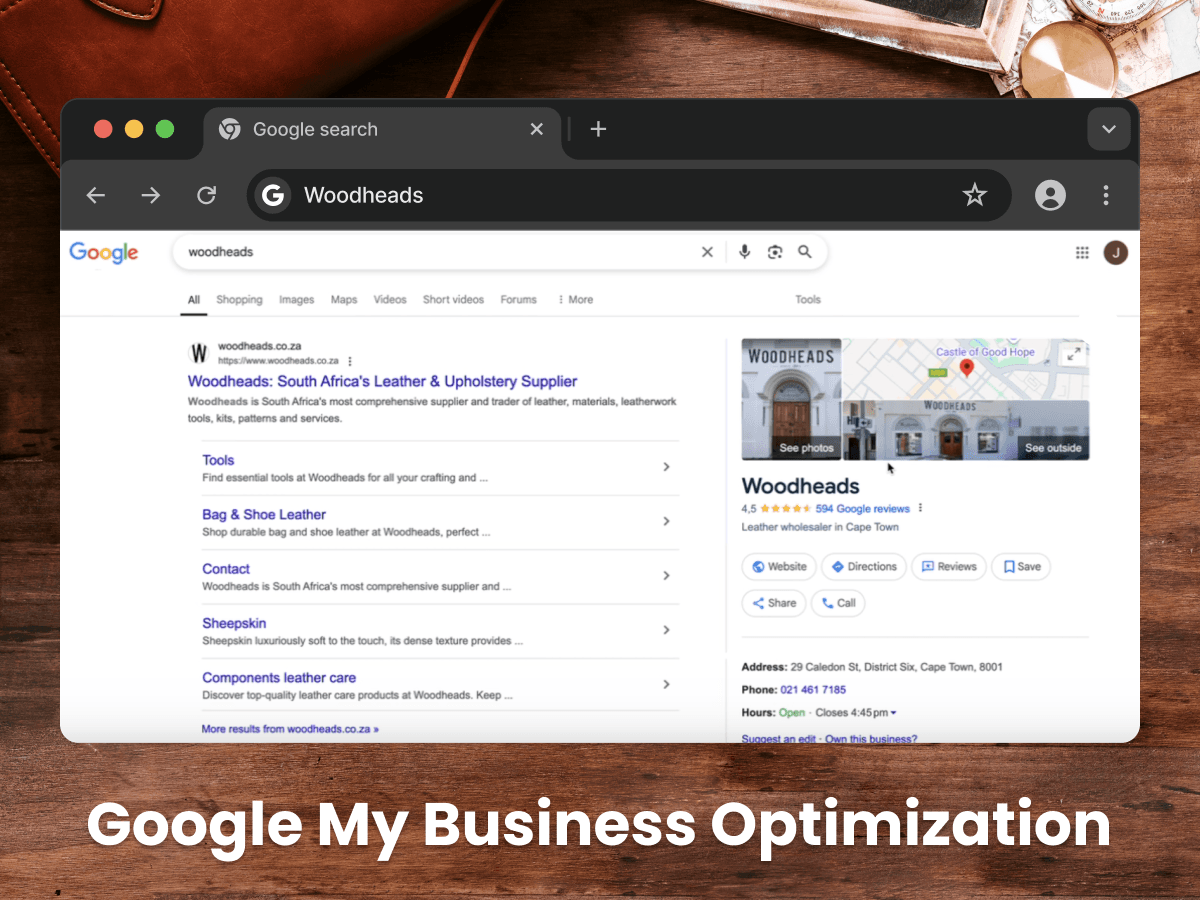Switch to the Maps tab
Image resolution: width=1200 pixels, height=900 pixels.
tap(344, 299)
